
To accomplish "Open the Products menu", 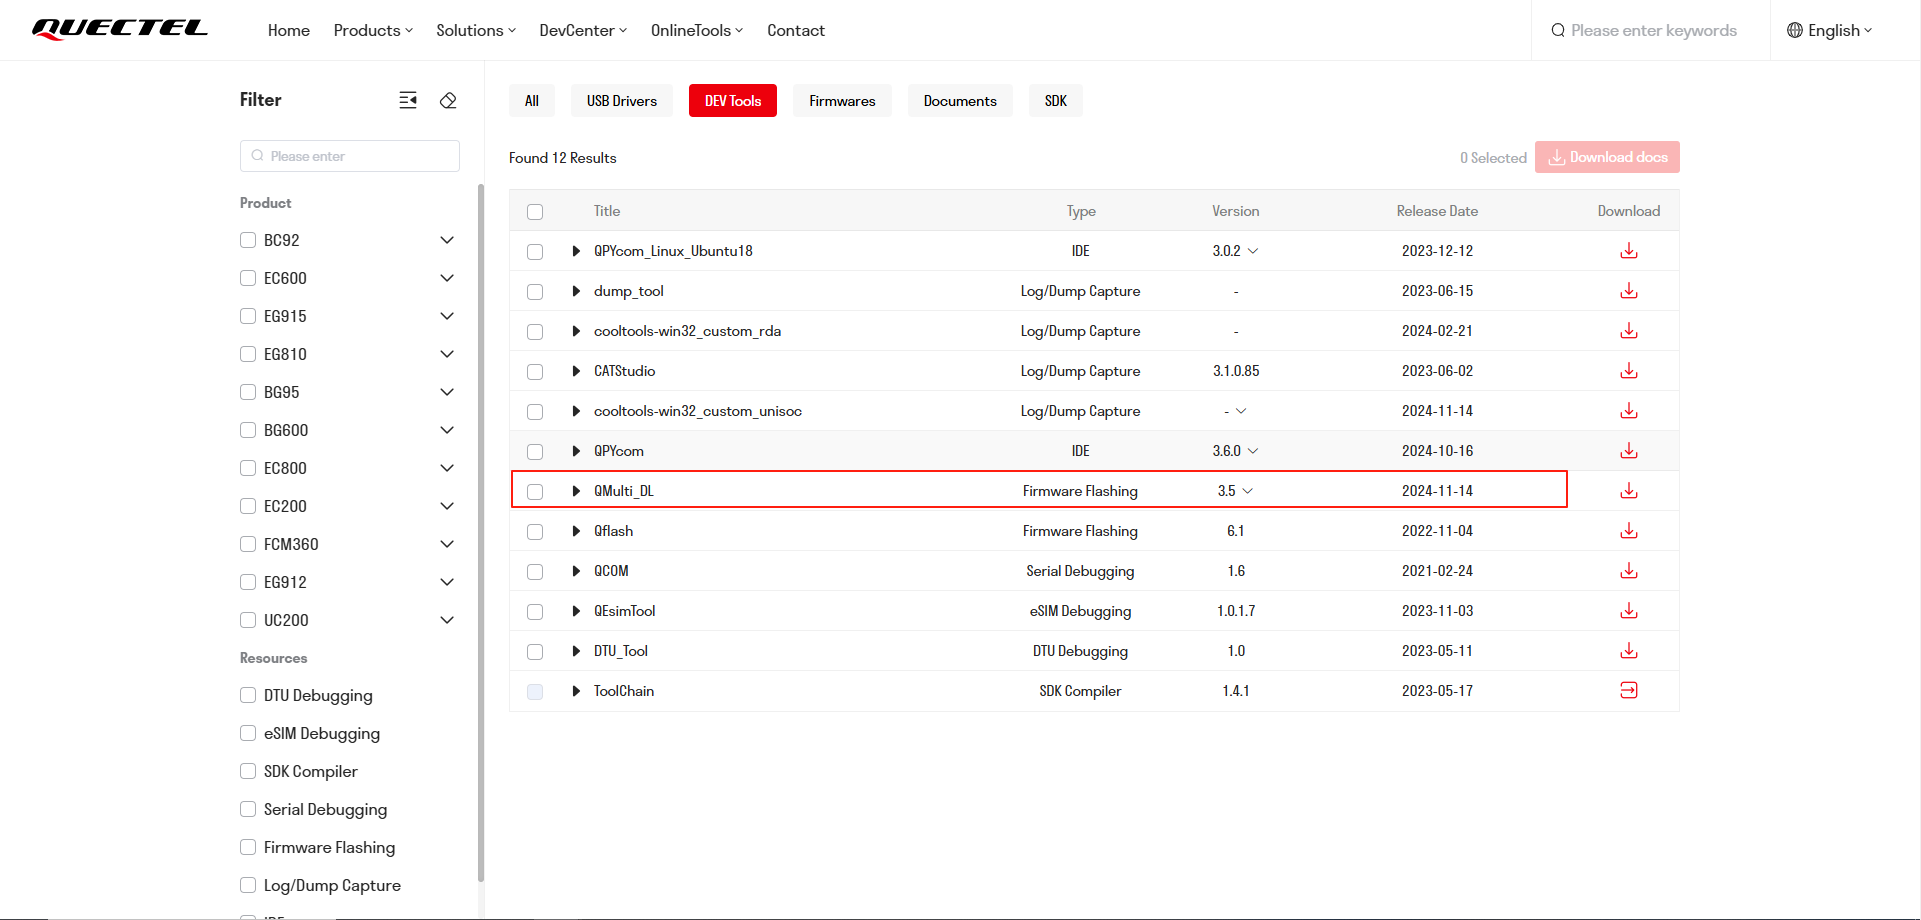I will pos(373,31).
